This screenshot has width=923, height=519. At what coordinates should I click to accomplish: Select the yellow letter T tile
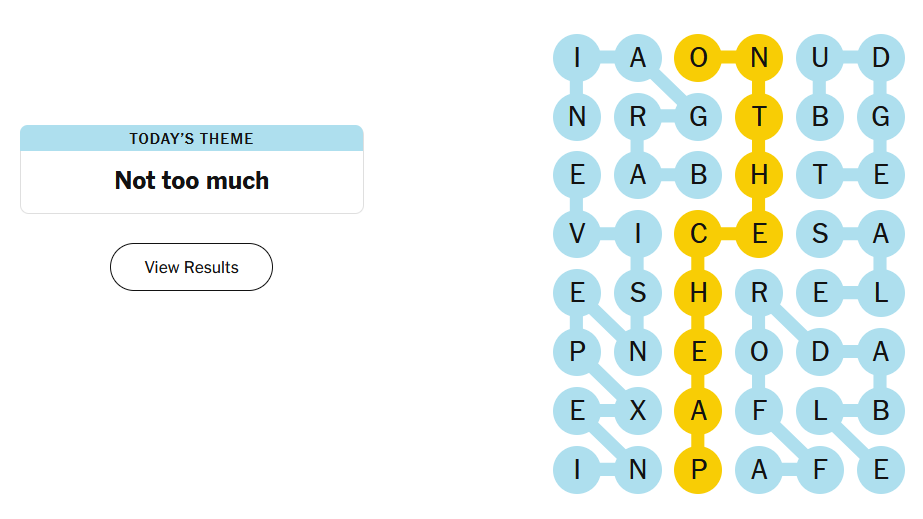tap(759, 117)
